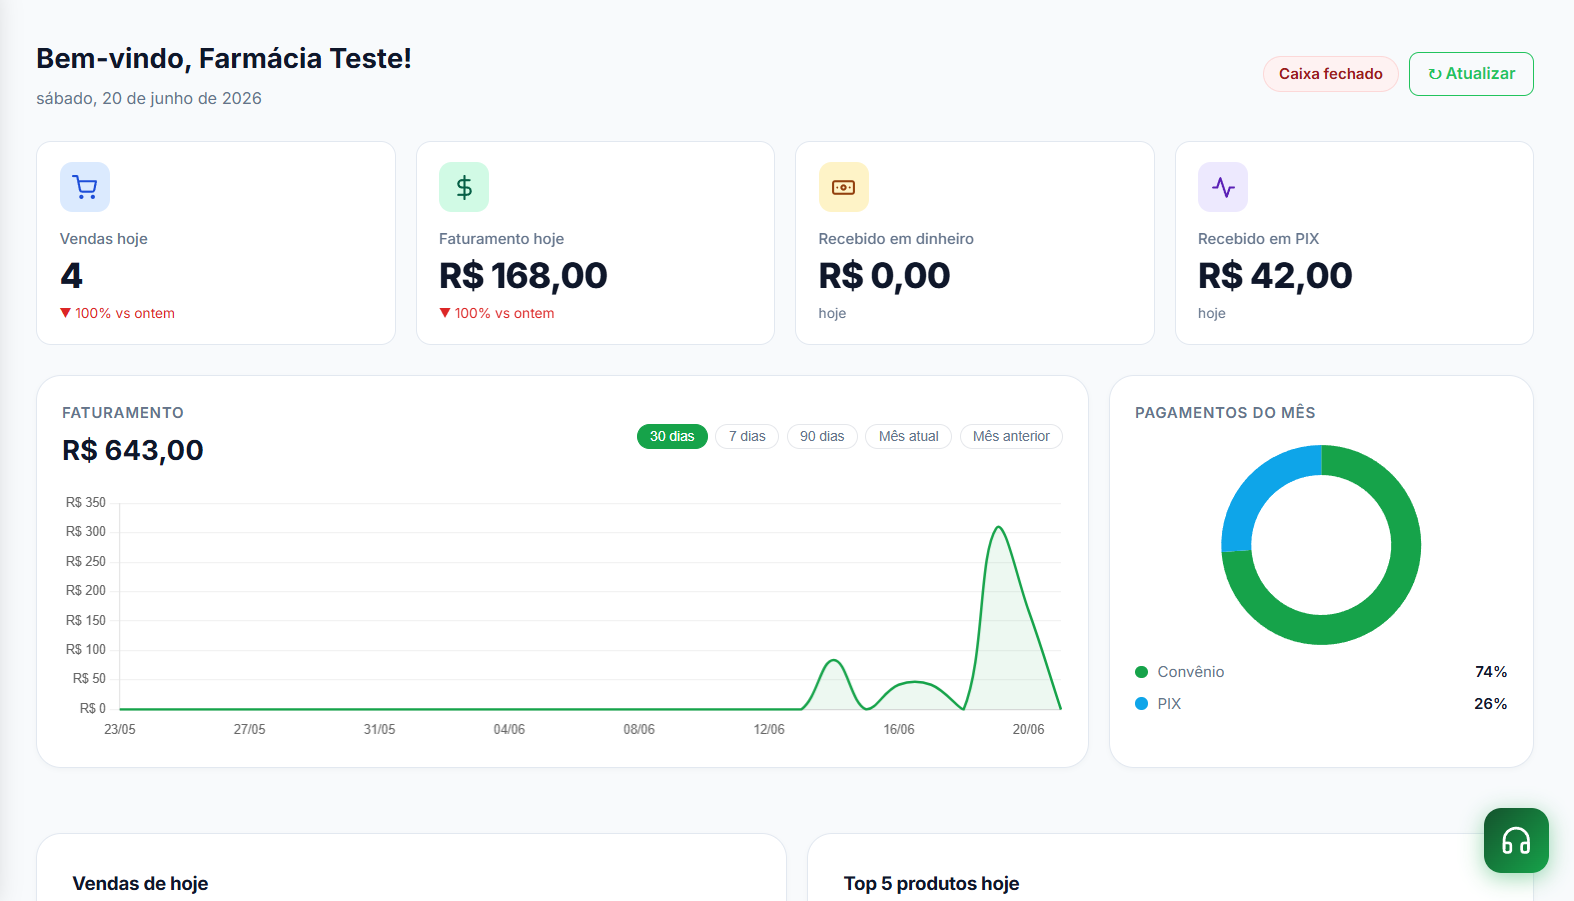Click the red down arrow under R$ 168,00
Viewport: 1574px width, 901px height.
coord(445,313)
